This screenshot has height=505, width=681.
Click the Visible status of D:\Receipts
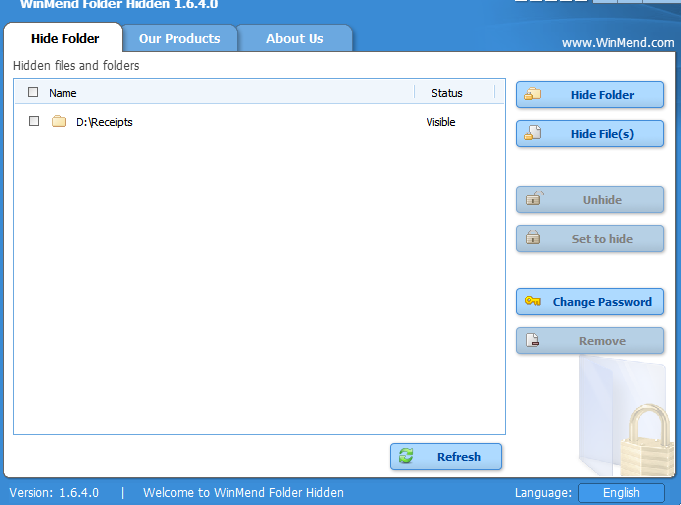click(x=440, y=122)
